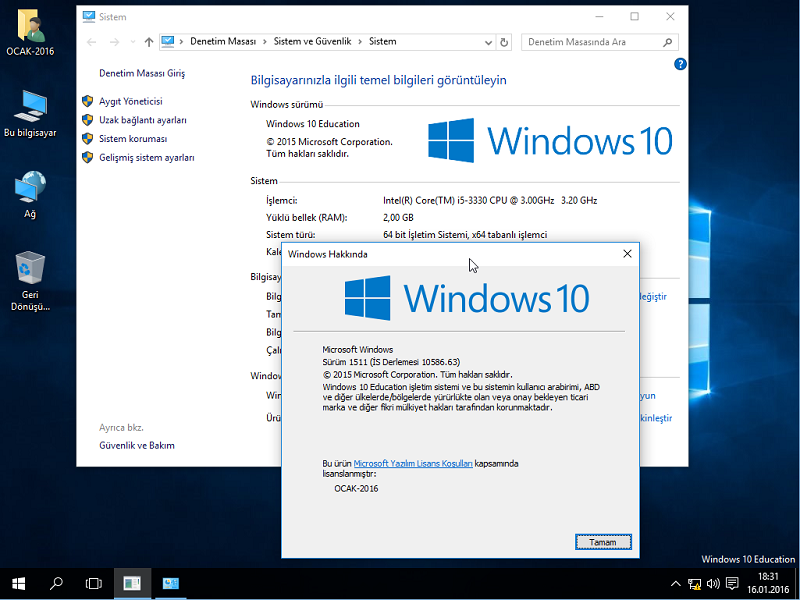Select the Sürüm 1511 build text
This screenshot has height=600, width=800.
pyautogui.click(x=391, y=362)
